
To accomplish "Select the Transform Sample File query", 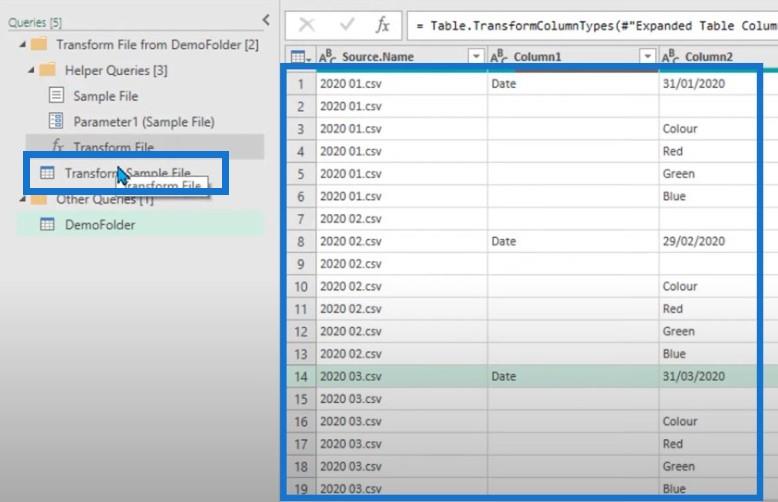I will coord(128,173).
